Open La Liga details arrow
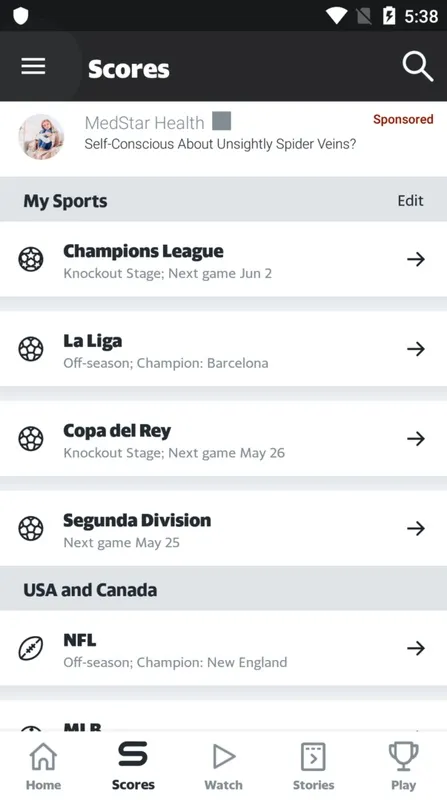The height and width of the screenshot is (800, 447). (416, 349)
